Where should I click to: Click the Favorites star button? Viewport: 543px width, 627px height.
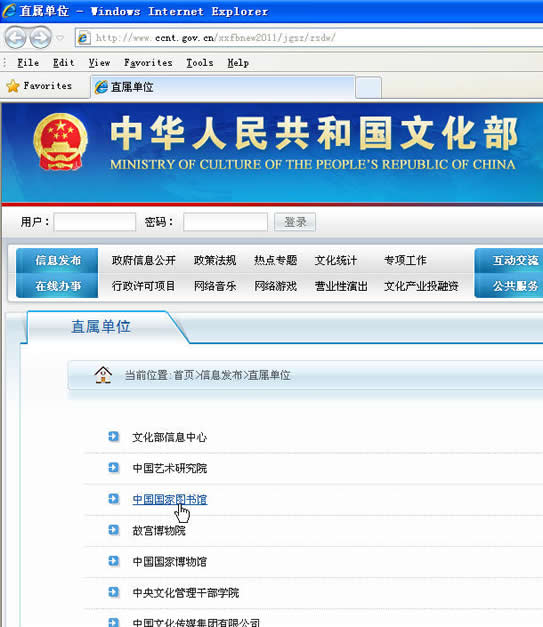[39, 86]
